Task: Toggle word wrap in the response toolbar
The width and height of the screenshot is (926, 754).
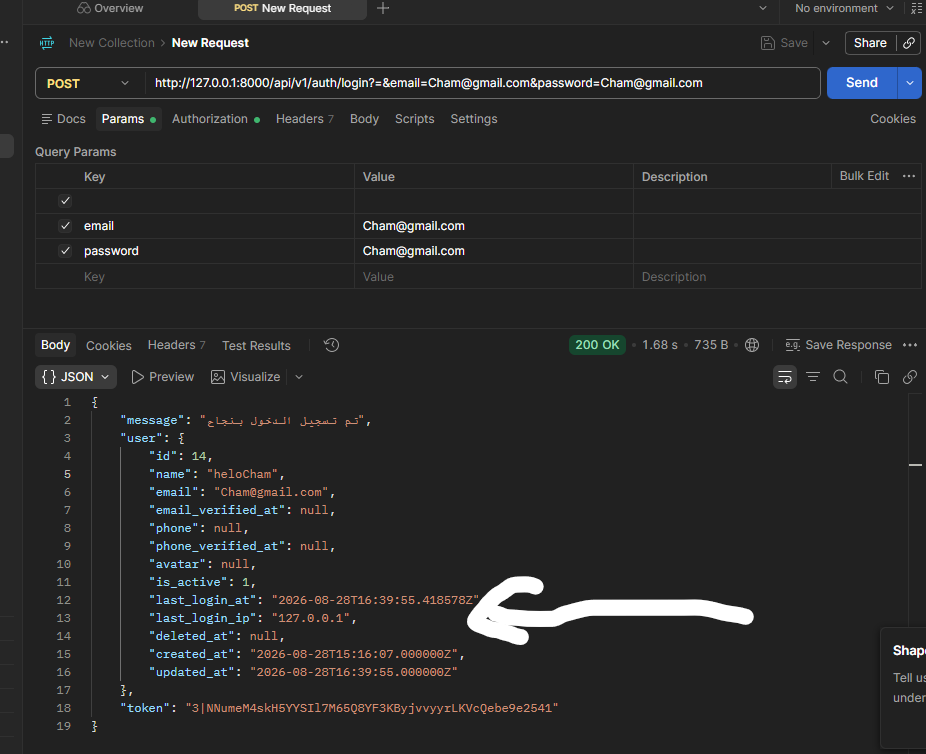Action: pyautogui.click(x=784, y=377)
